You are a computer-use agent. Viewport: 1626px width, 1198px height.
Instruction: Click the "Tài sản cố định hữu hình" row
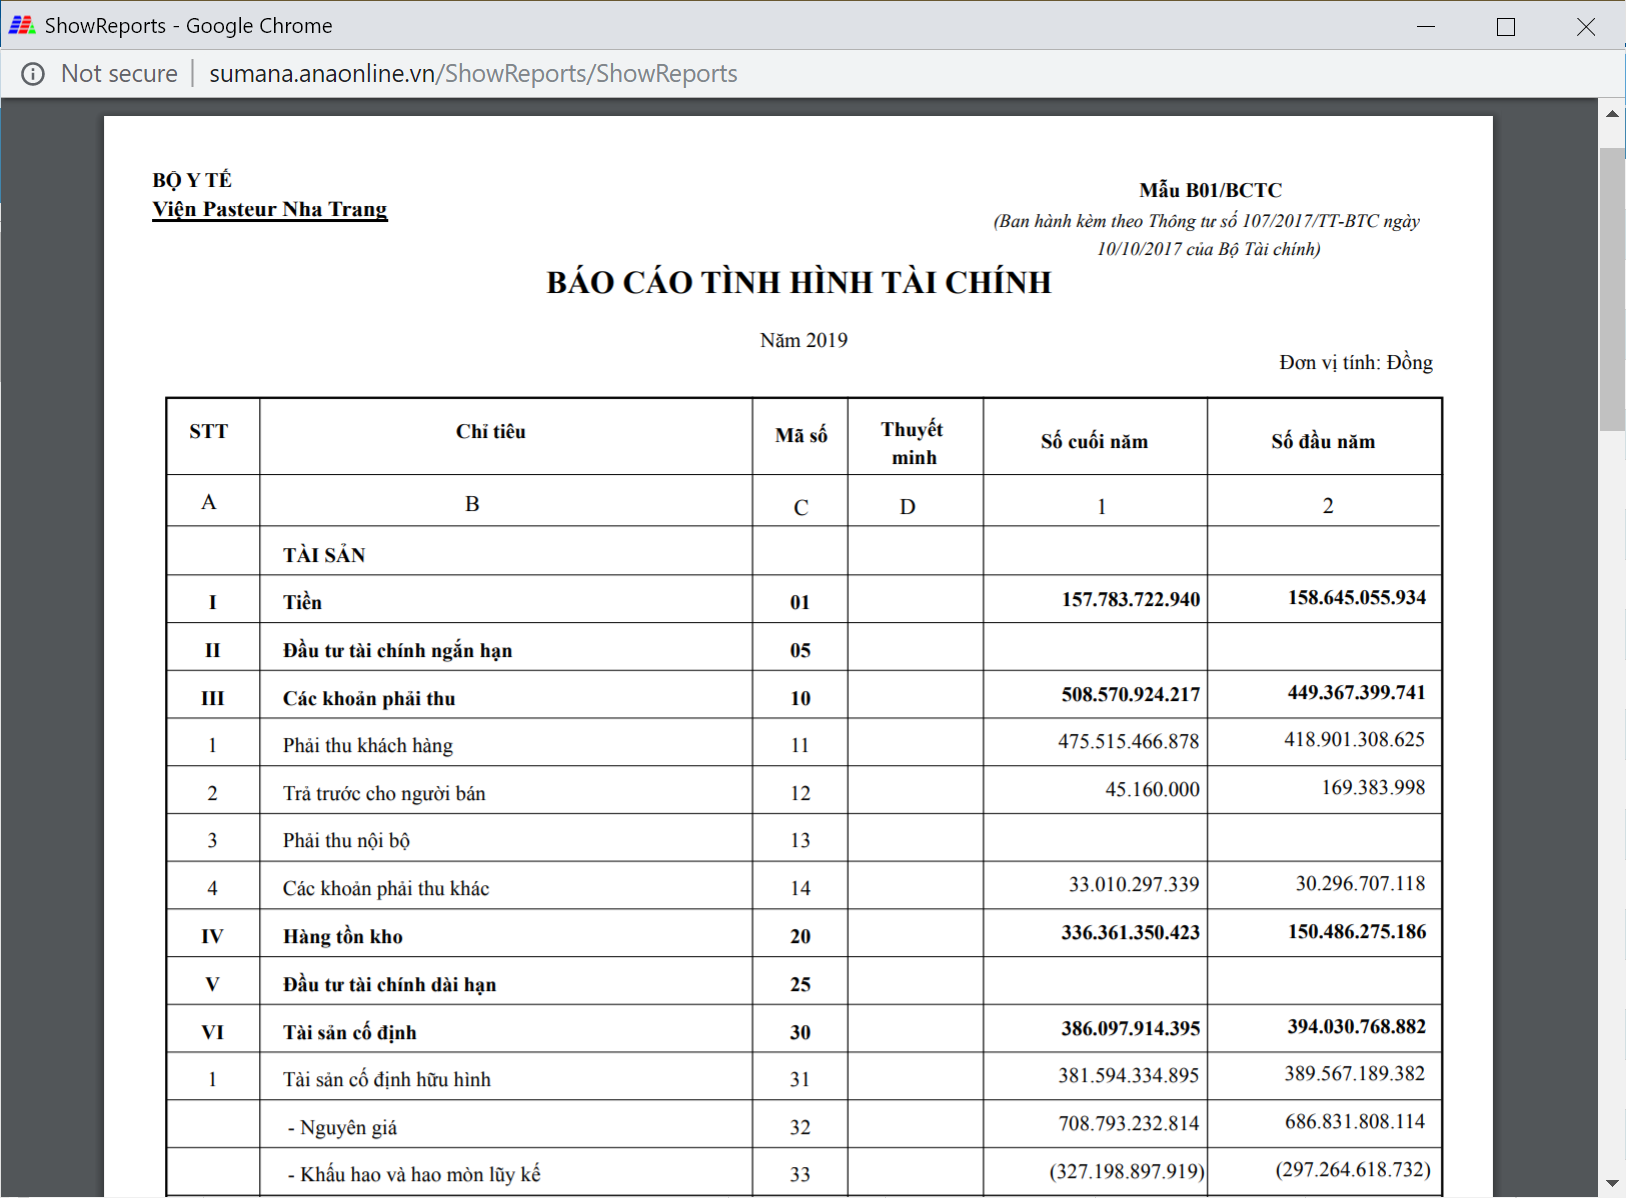pyautogui.click(x=386, y=1079)
